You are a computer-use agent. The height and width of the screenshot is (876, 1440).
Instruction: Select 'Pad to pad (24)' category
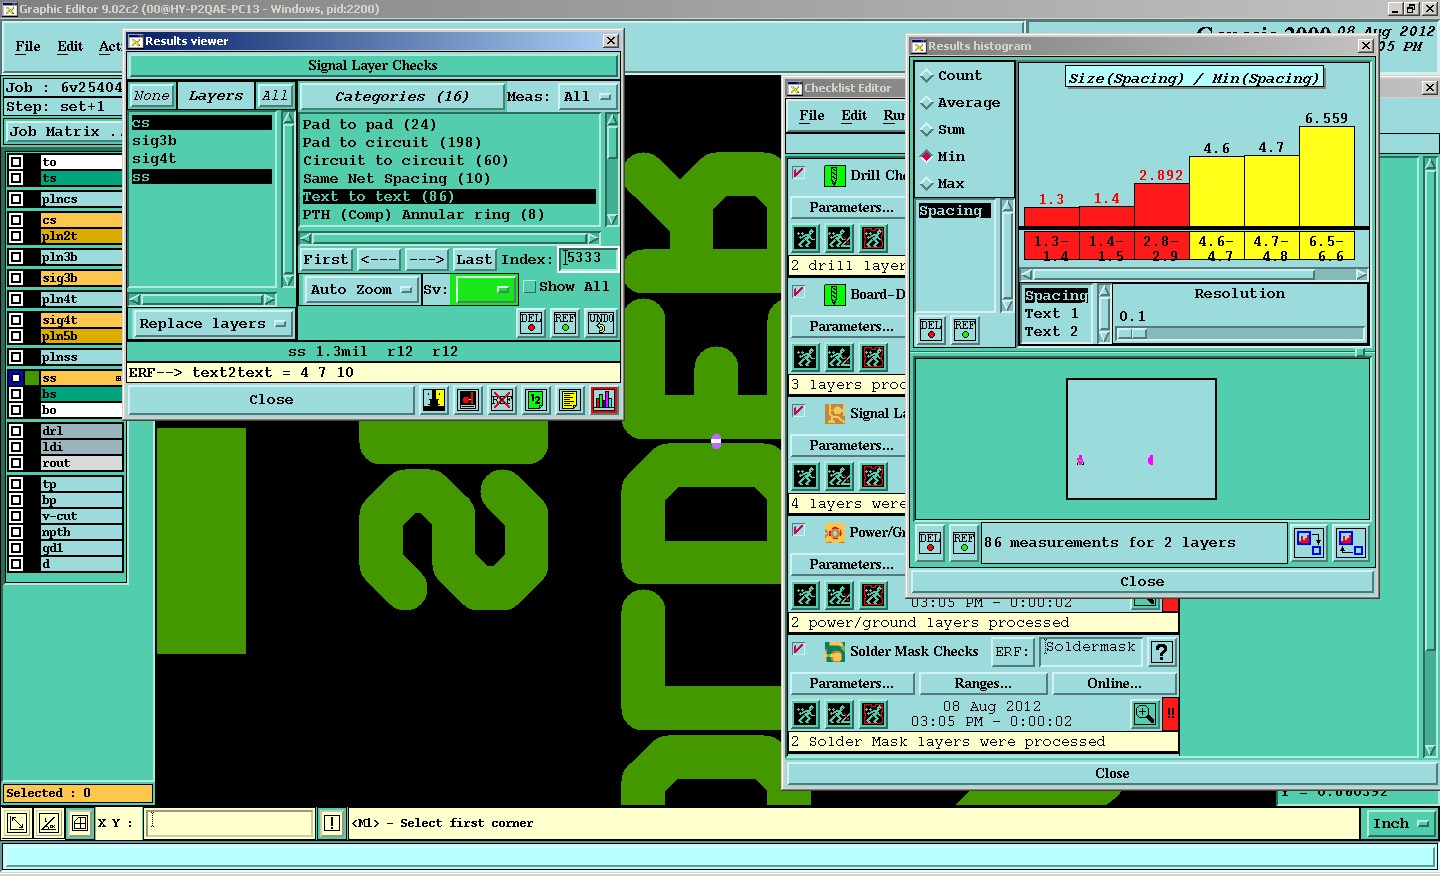pos(370,125)
